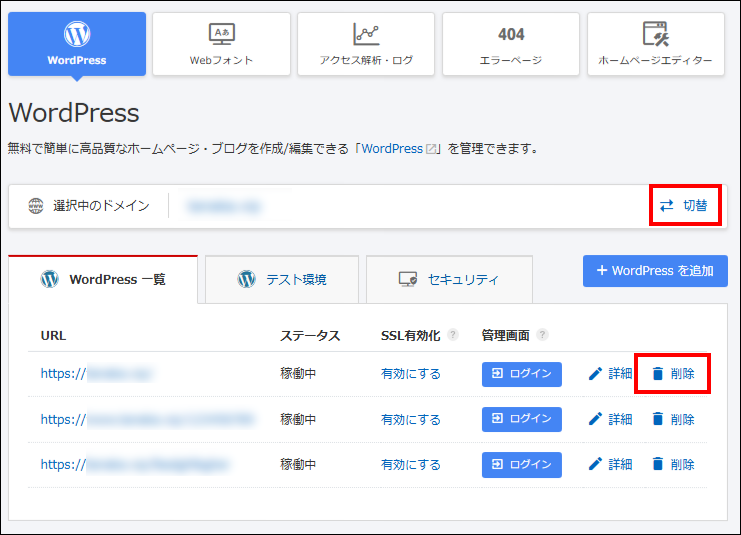Click the SSL有効化 column header text
This screenshot has width=741, height=535.
coord(410,336)
